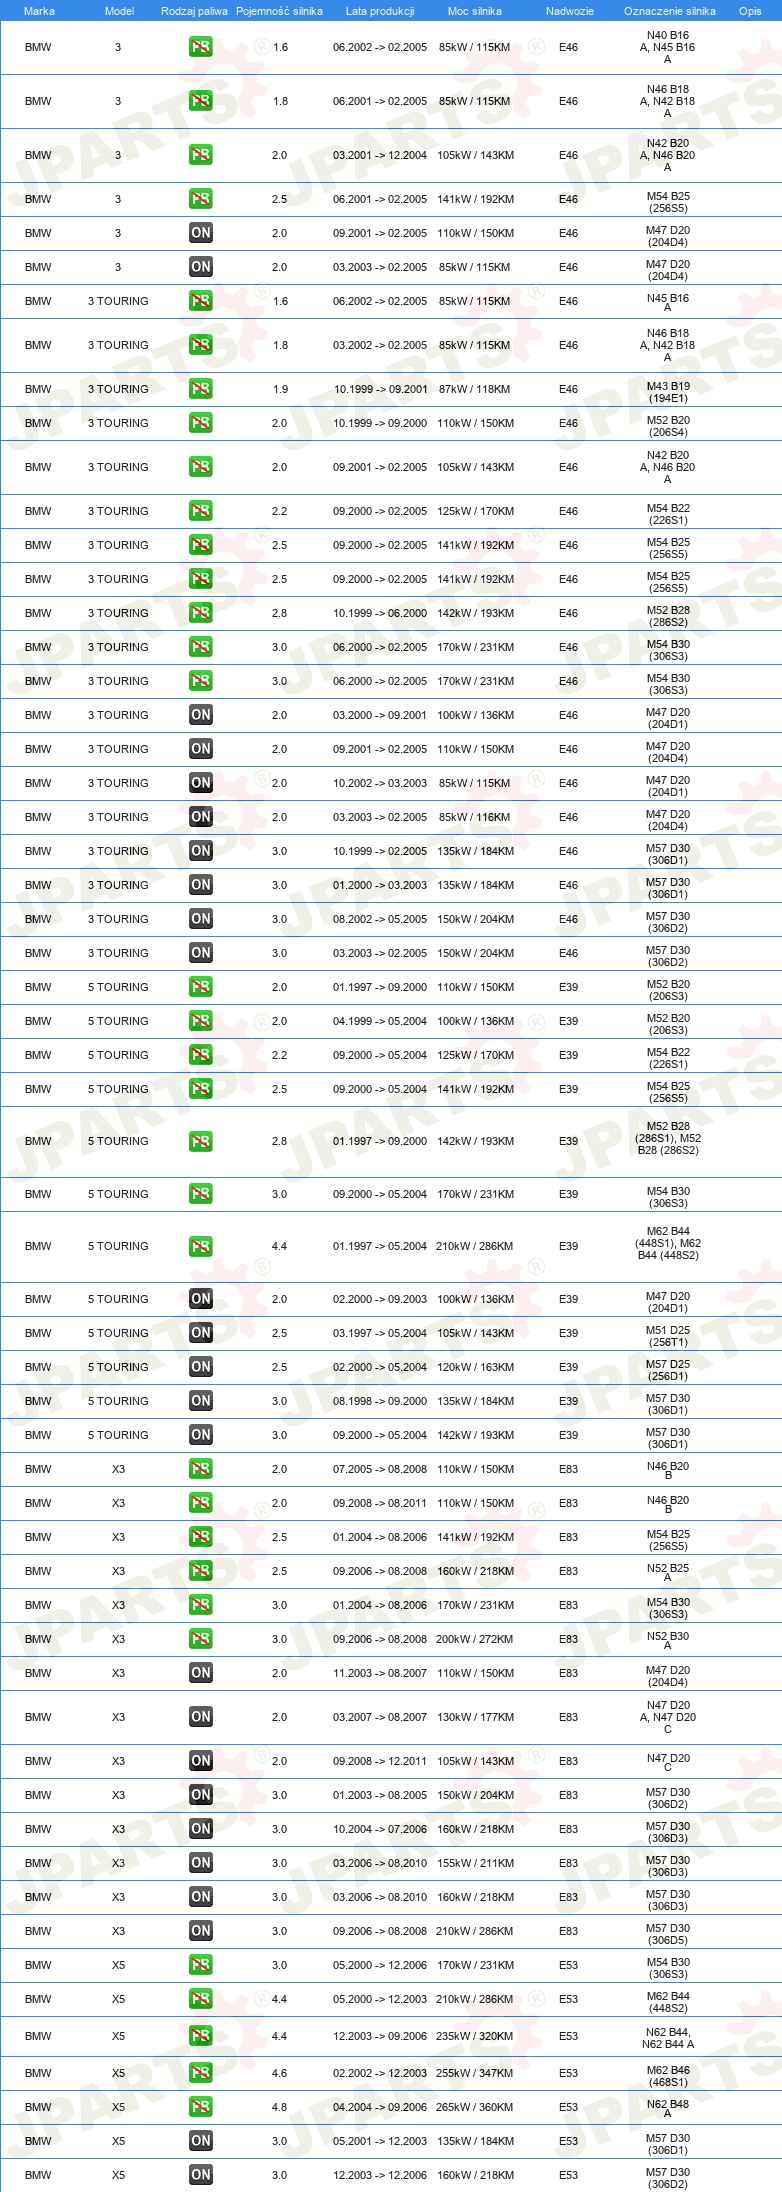The width and height of the screenshot is (782, 2192).
Task: Select the PB icon in the 05.2000 -> 12.2006 row
Action: [200, 1965]
